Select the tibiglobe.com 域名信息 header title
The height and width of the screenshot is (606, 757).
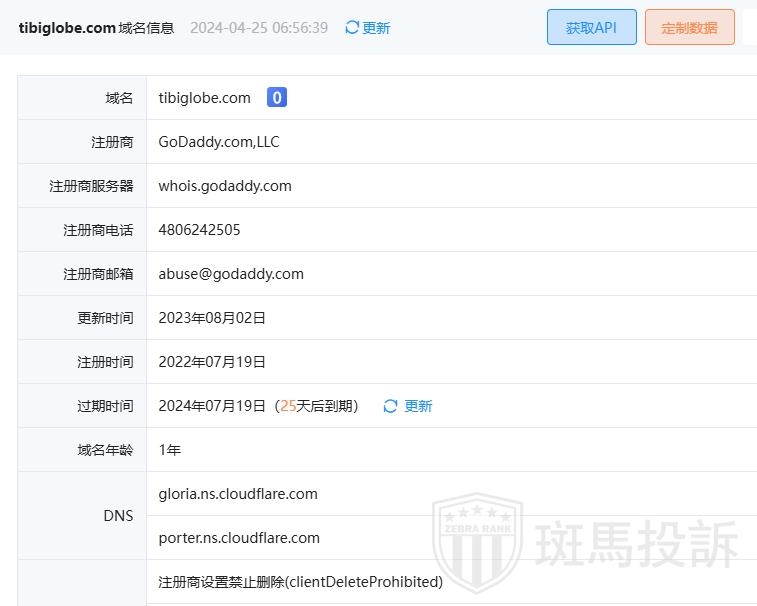click(96, 28)
